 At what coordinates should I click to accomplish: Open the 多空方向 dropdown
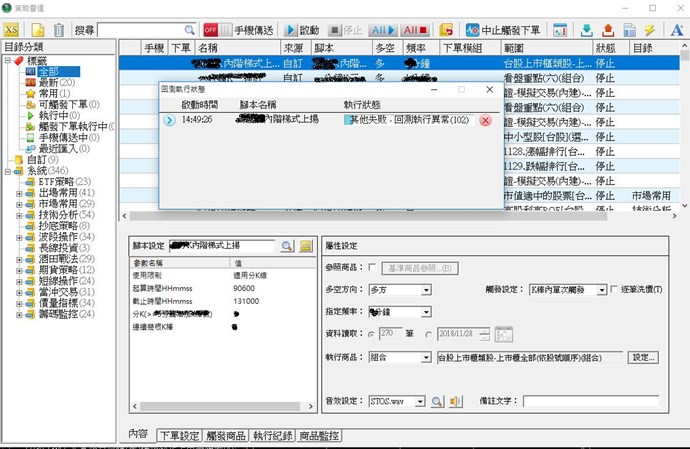[x=426, y=290]
